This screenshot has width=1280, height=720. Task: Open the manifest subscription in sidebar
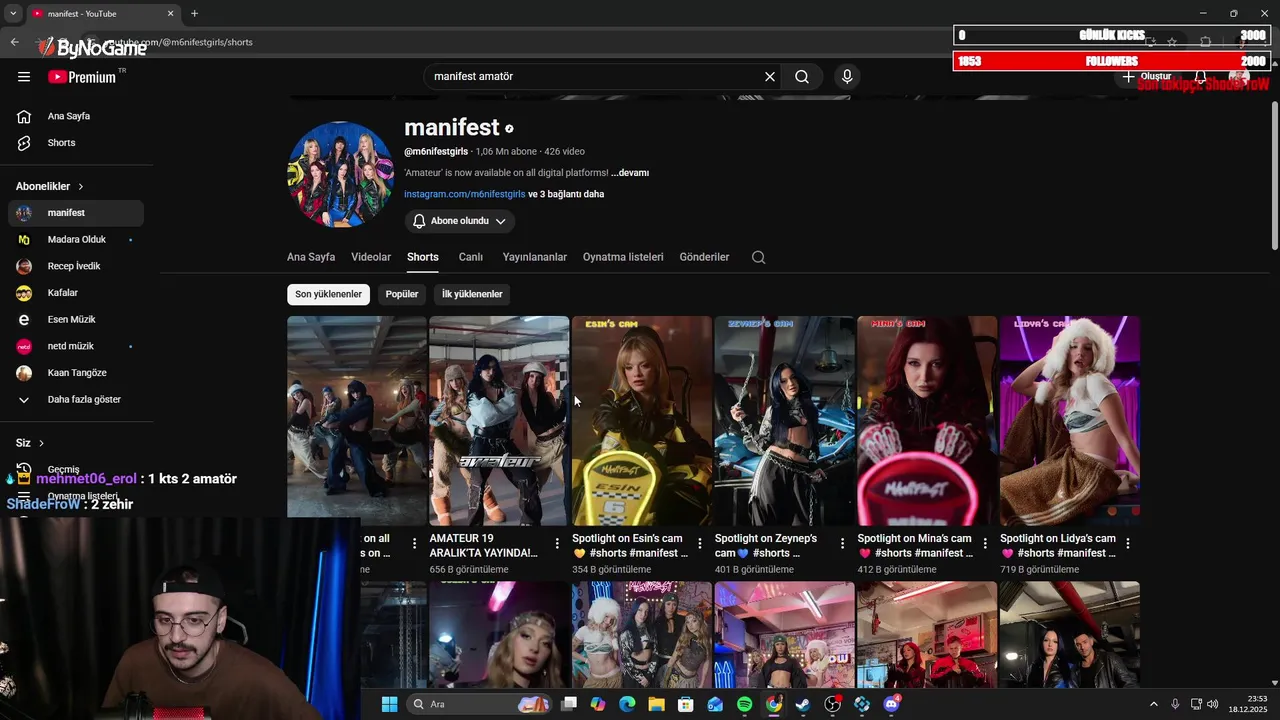[76, 213]
